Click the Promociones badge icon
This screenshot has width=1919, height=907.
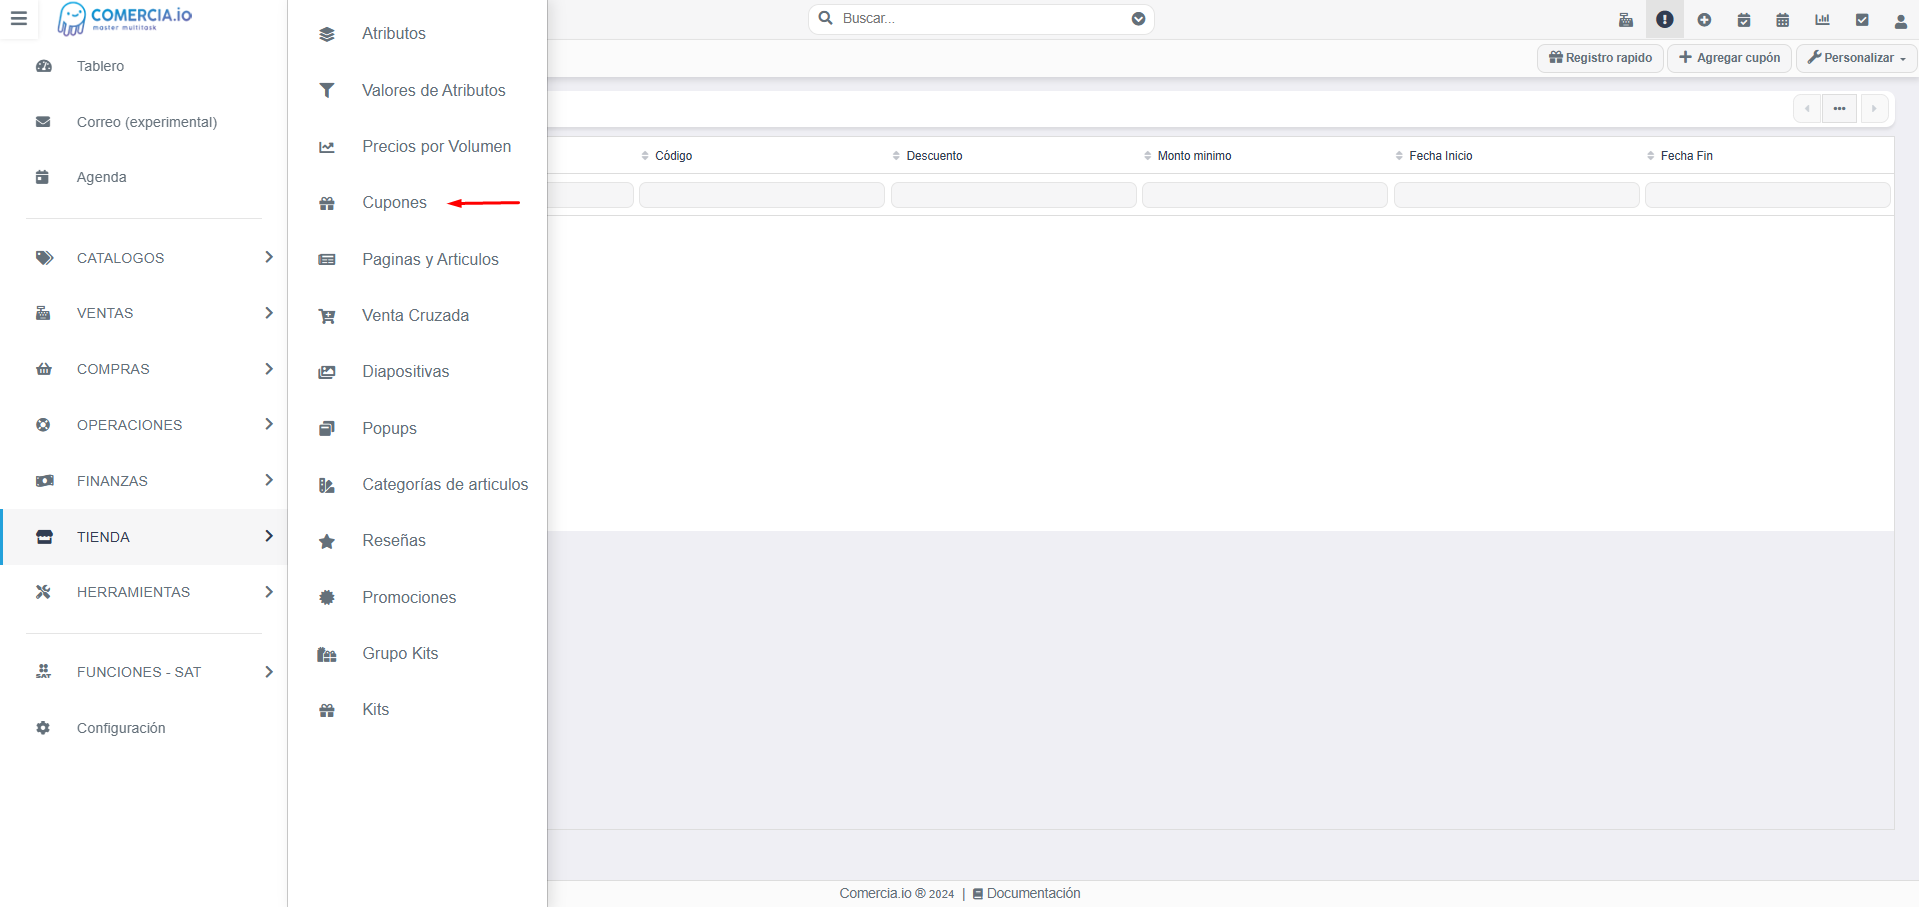coord(327,597)
